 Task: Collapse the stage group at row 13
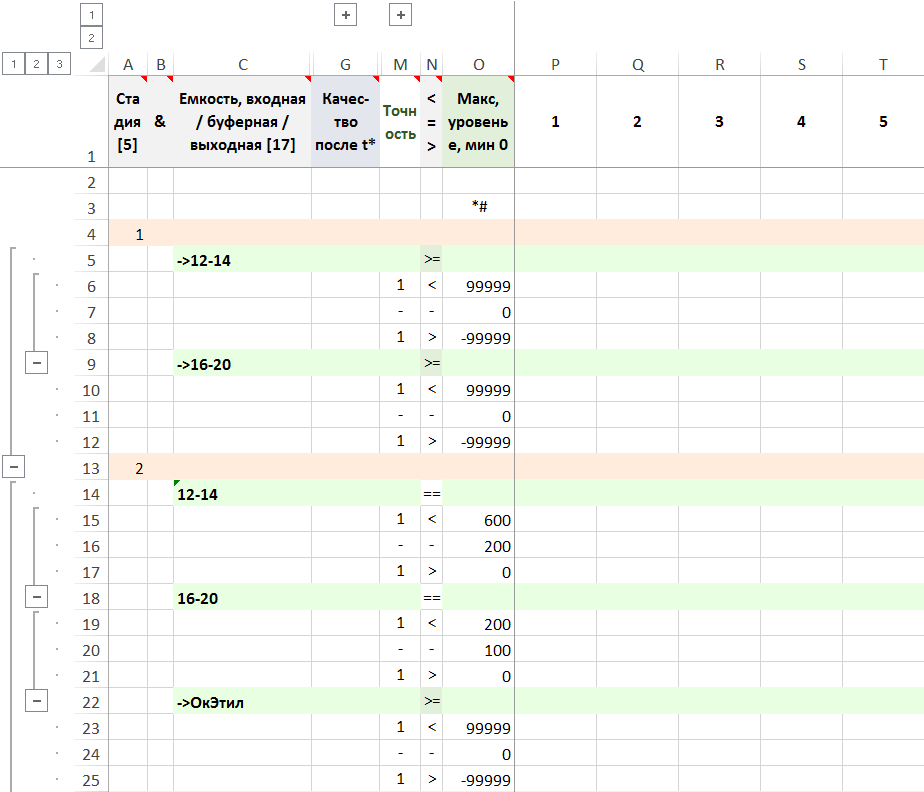tap(14, 466)
